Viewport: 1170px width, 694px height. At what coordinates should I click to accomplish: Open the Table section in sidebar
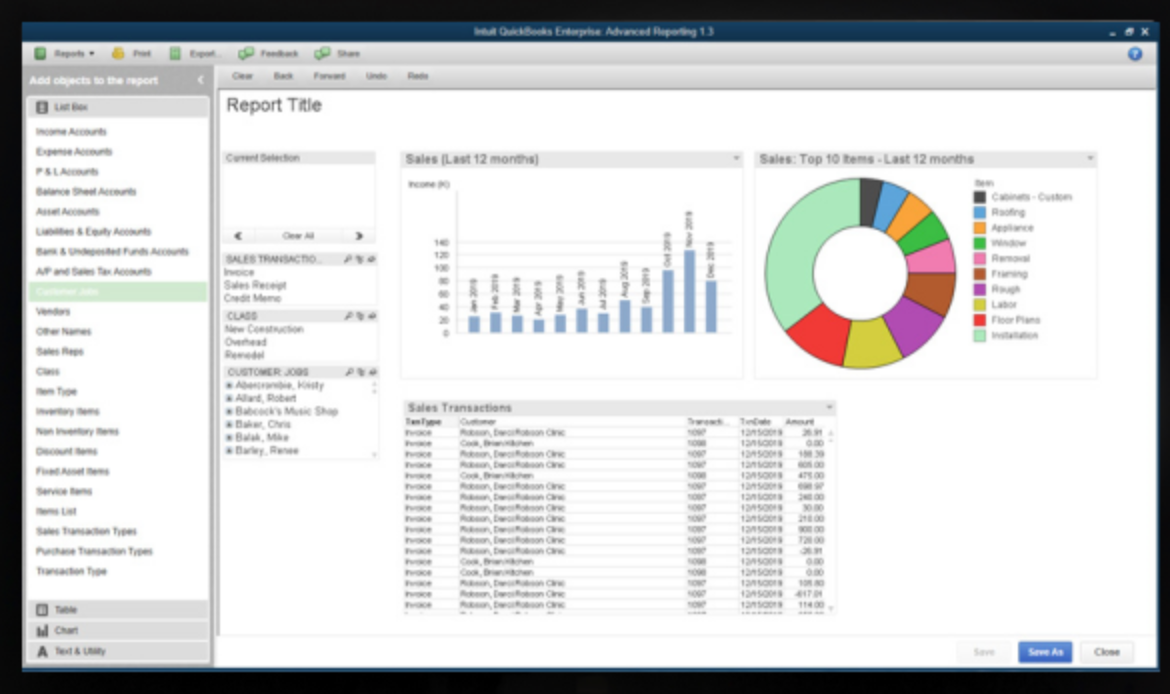118,610
